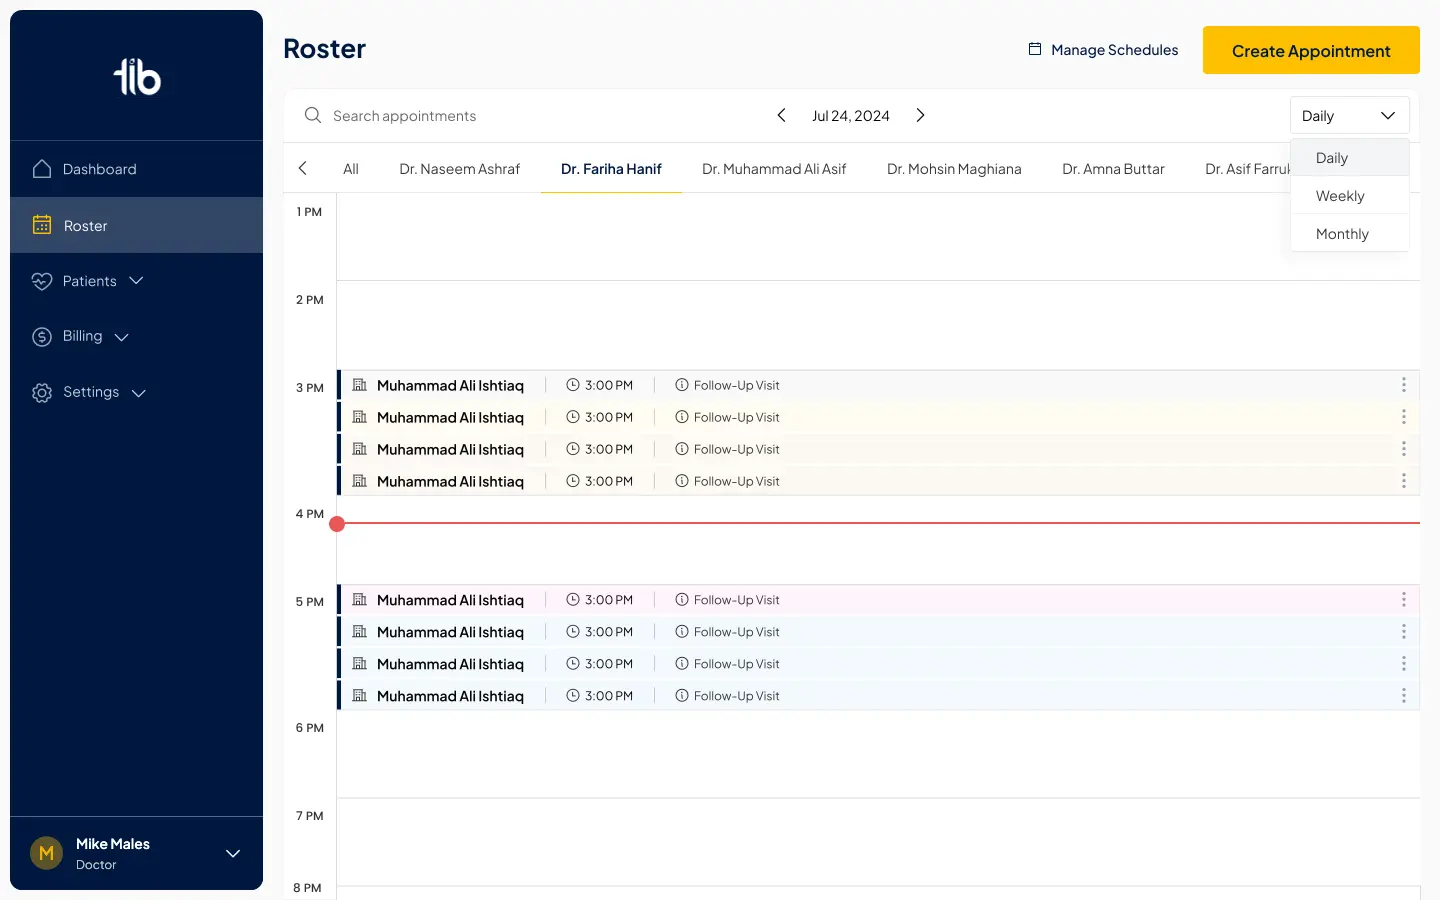Open Dashboard via its home icon

click(42, 169)
